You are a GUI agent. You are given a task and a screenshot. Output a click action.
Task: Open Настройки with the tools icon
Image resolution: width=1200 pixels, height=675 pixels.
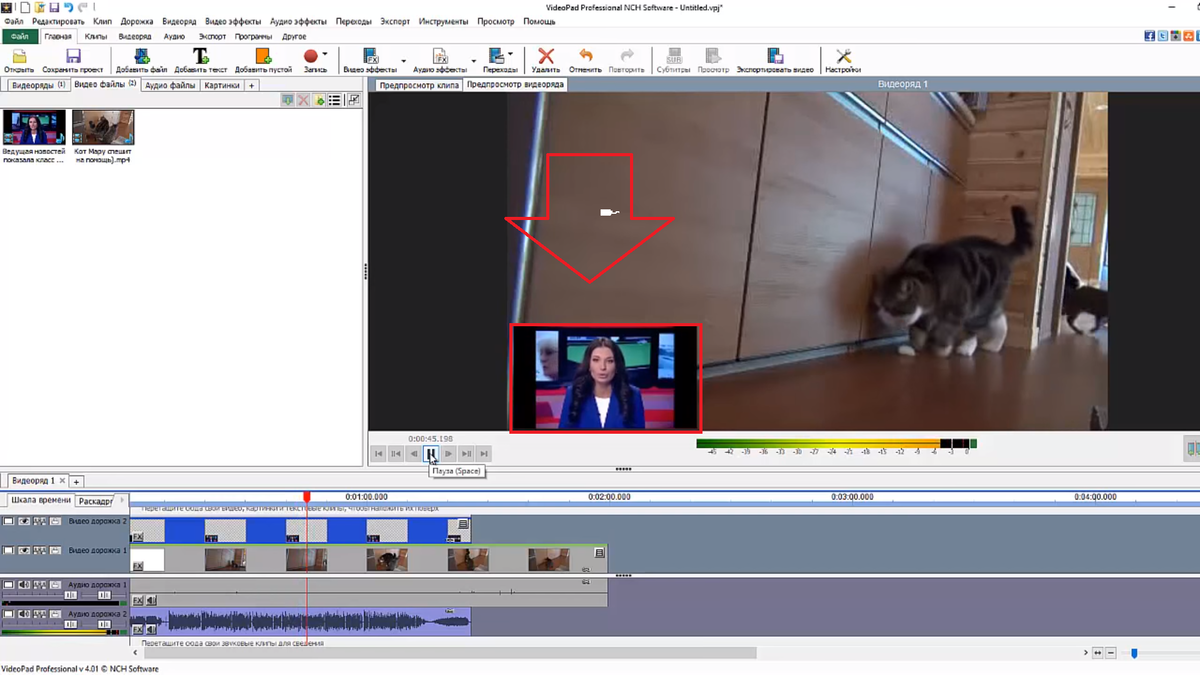843,57
